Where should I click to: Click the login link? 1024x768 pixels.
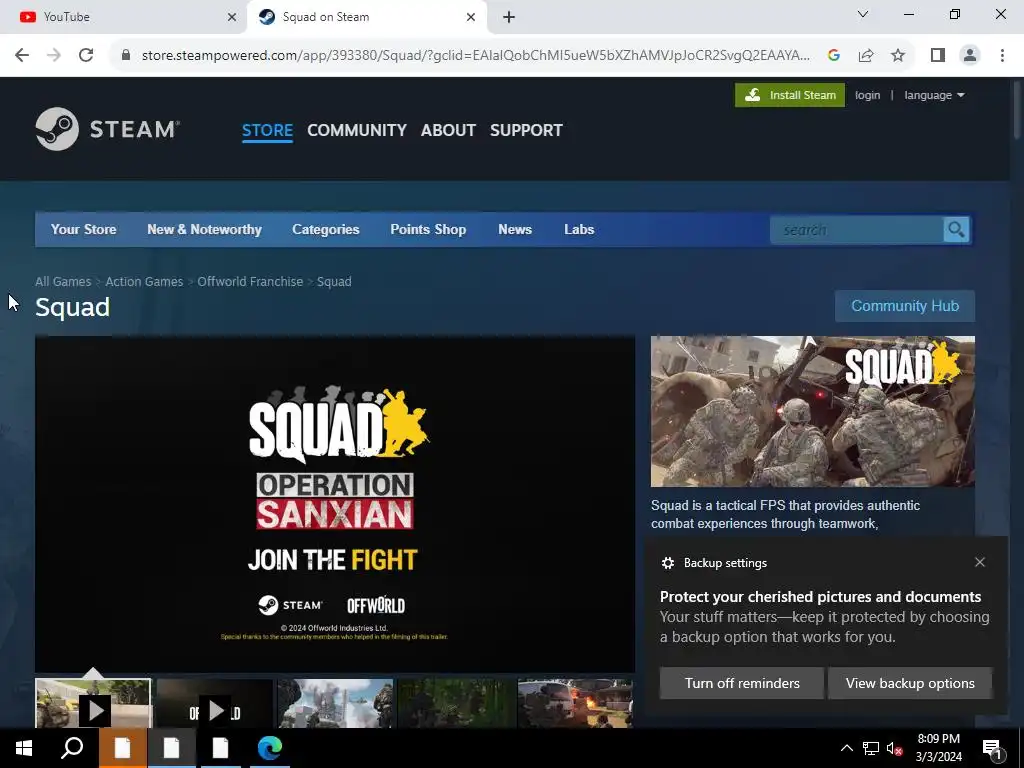pos(867,95)
